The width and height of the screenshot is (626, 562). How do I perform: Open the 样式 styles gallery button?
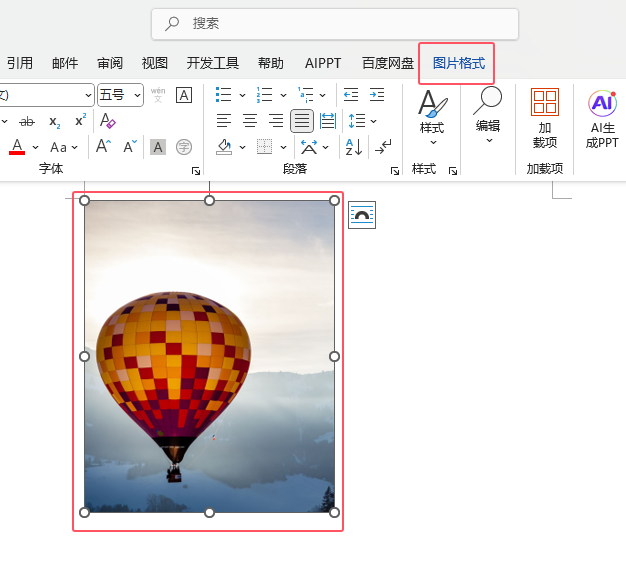pyautogui.click(x=432, y=117)
